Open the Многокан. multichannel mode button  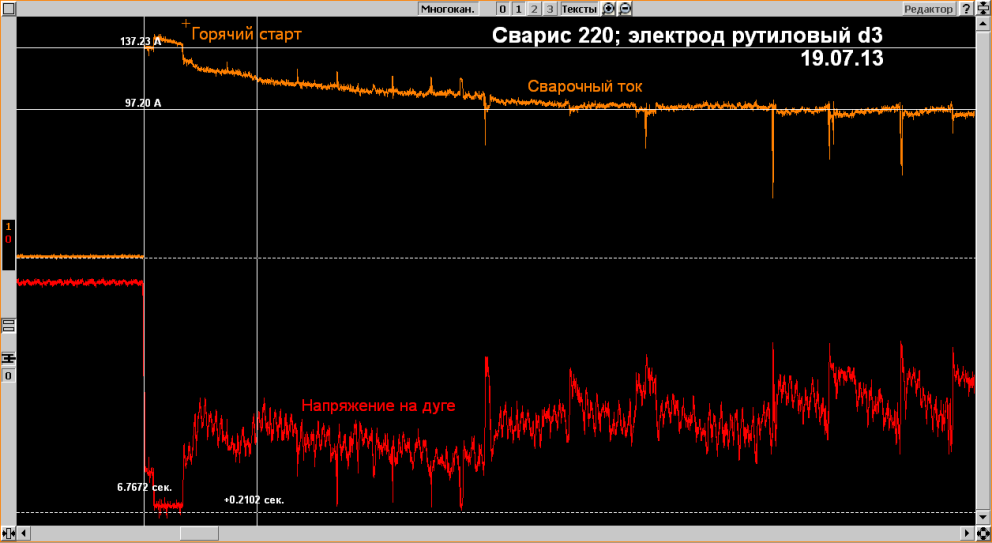(449, 9)
